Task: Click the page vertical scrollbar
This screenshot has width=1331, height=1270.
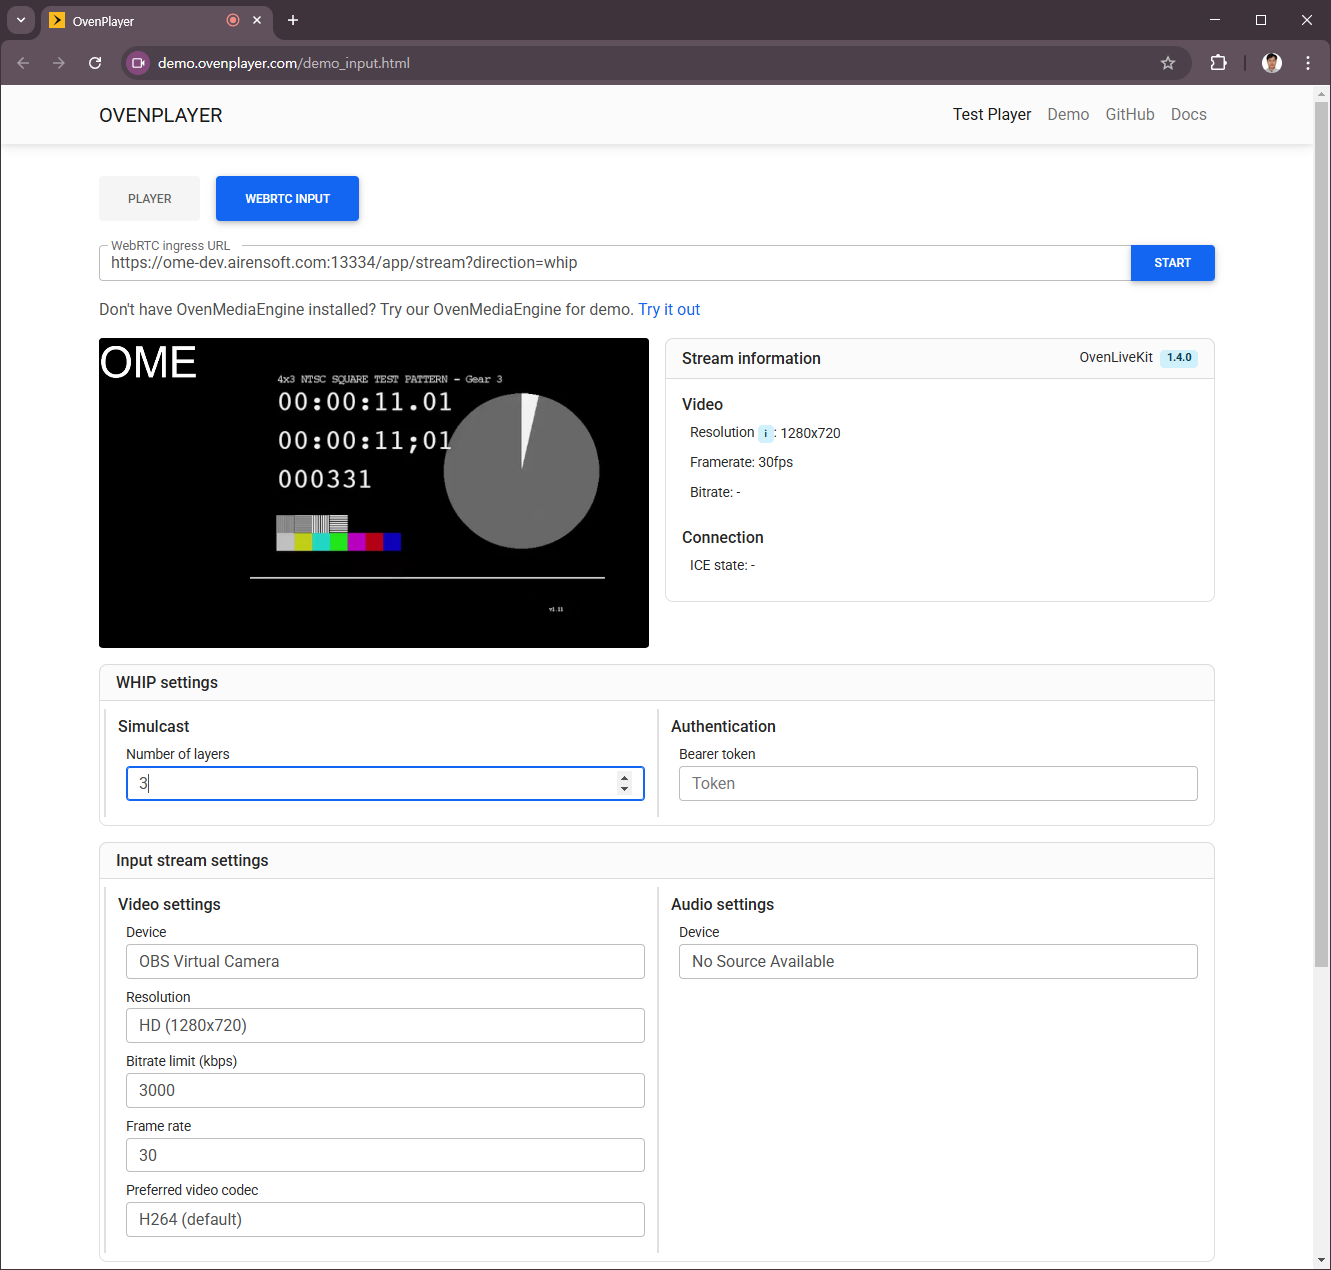Action: pos(1322,535)
